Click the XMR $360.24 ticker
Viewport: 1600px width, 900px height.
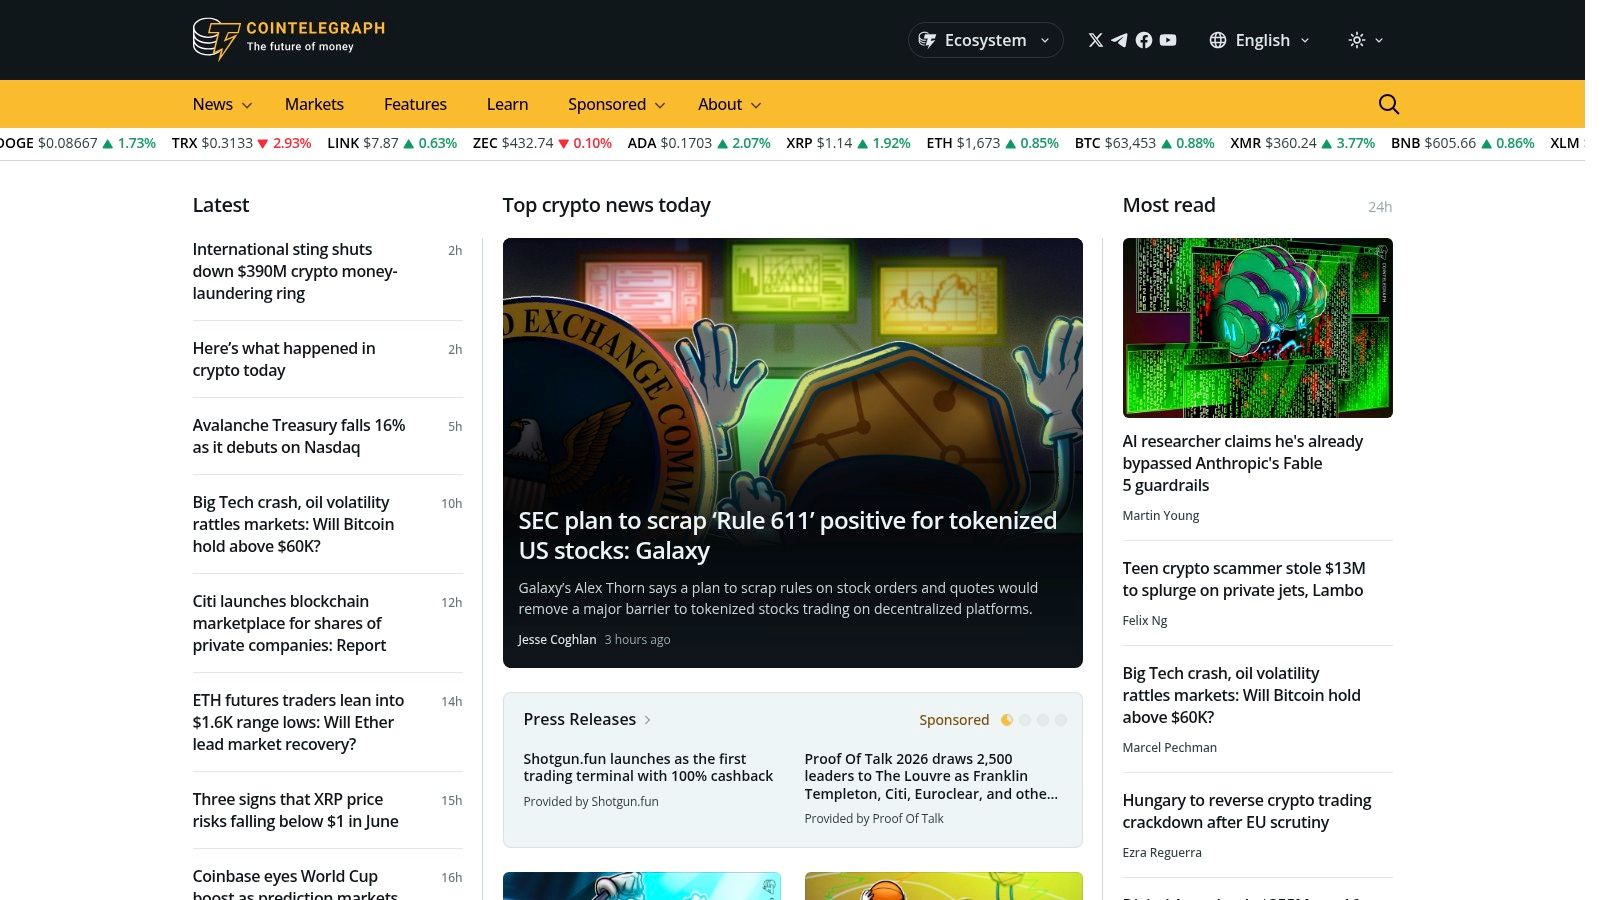(x=1302, y=143)
